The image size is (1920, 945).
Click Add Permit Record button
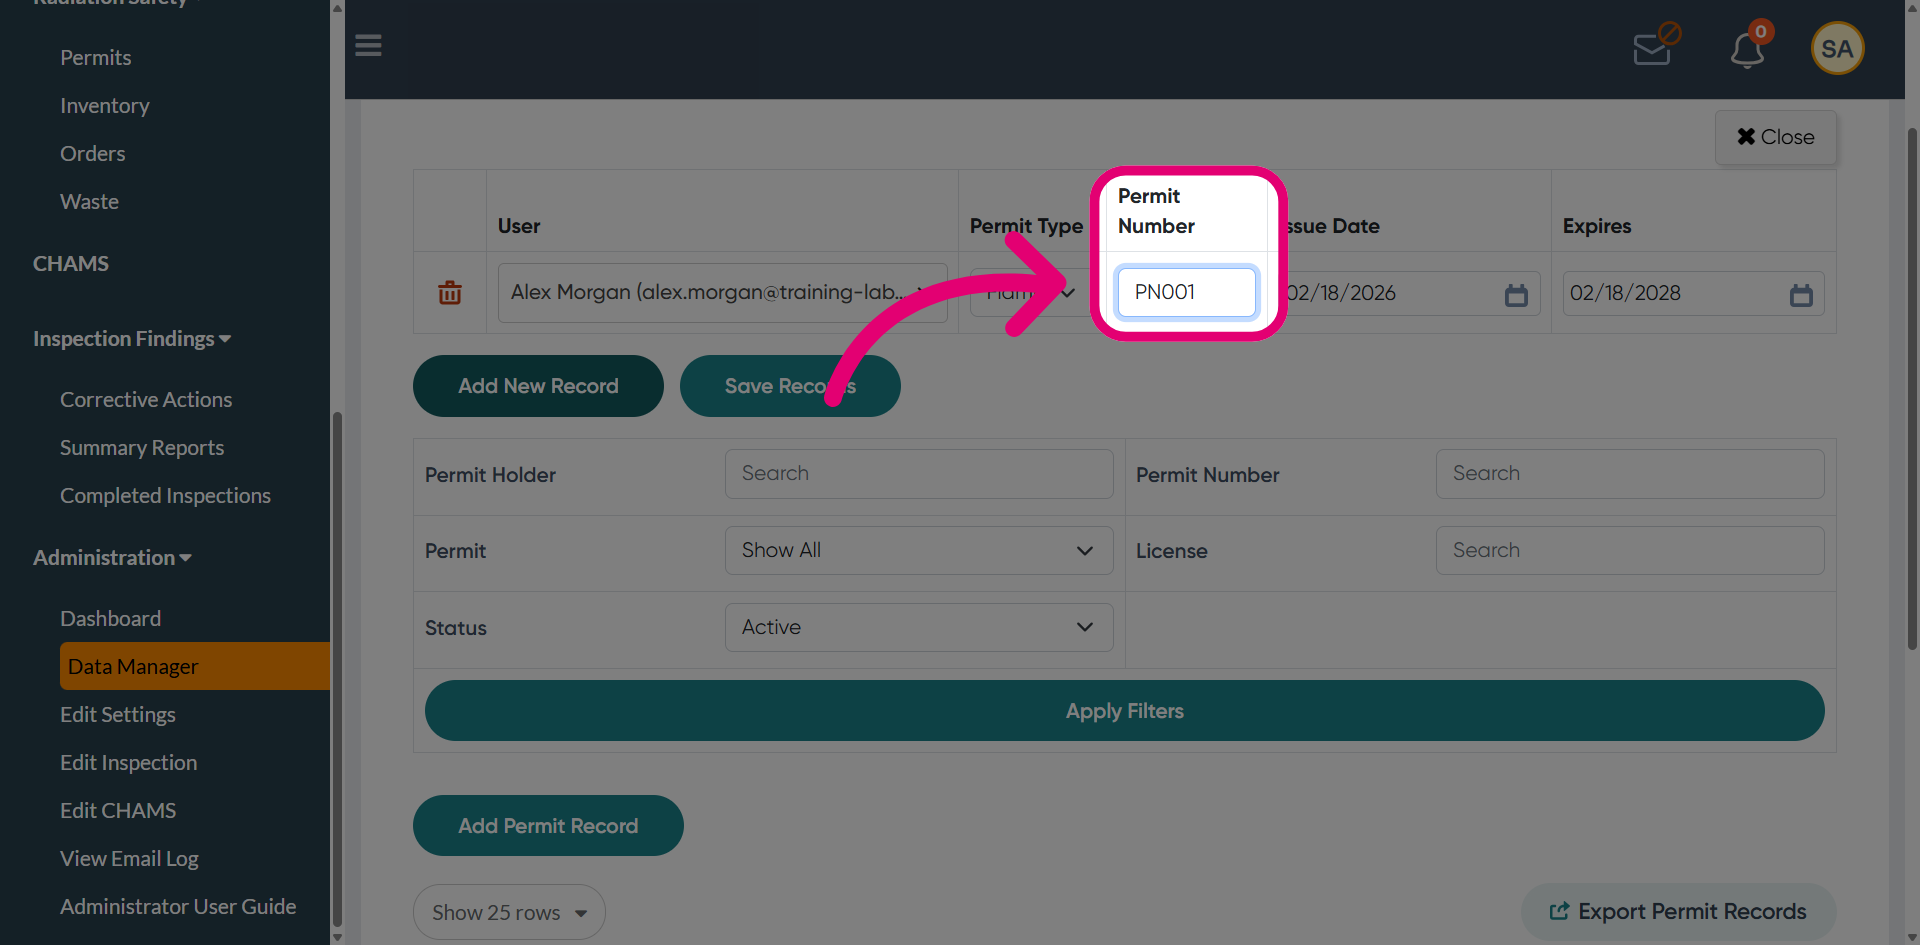[548, 826]
